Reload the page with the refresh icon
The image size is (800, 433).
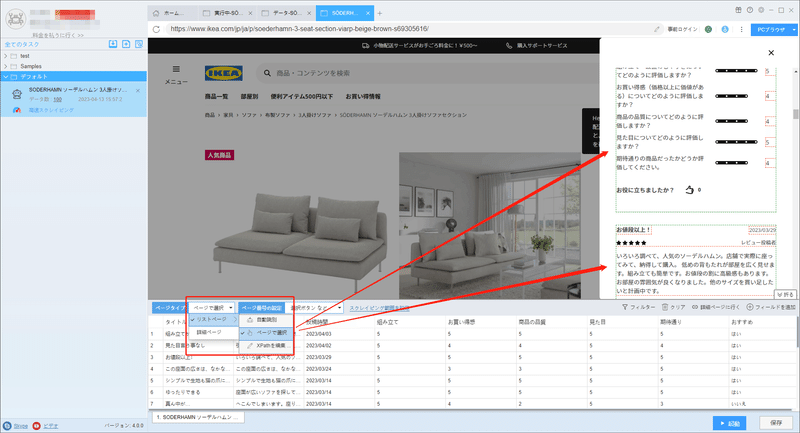click(157, 29)
